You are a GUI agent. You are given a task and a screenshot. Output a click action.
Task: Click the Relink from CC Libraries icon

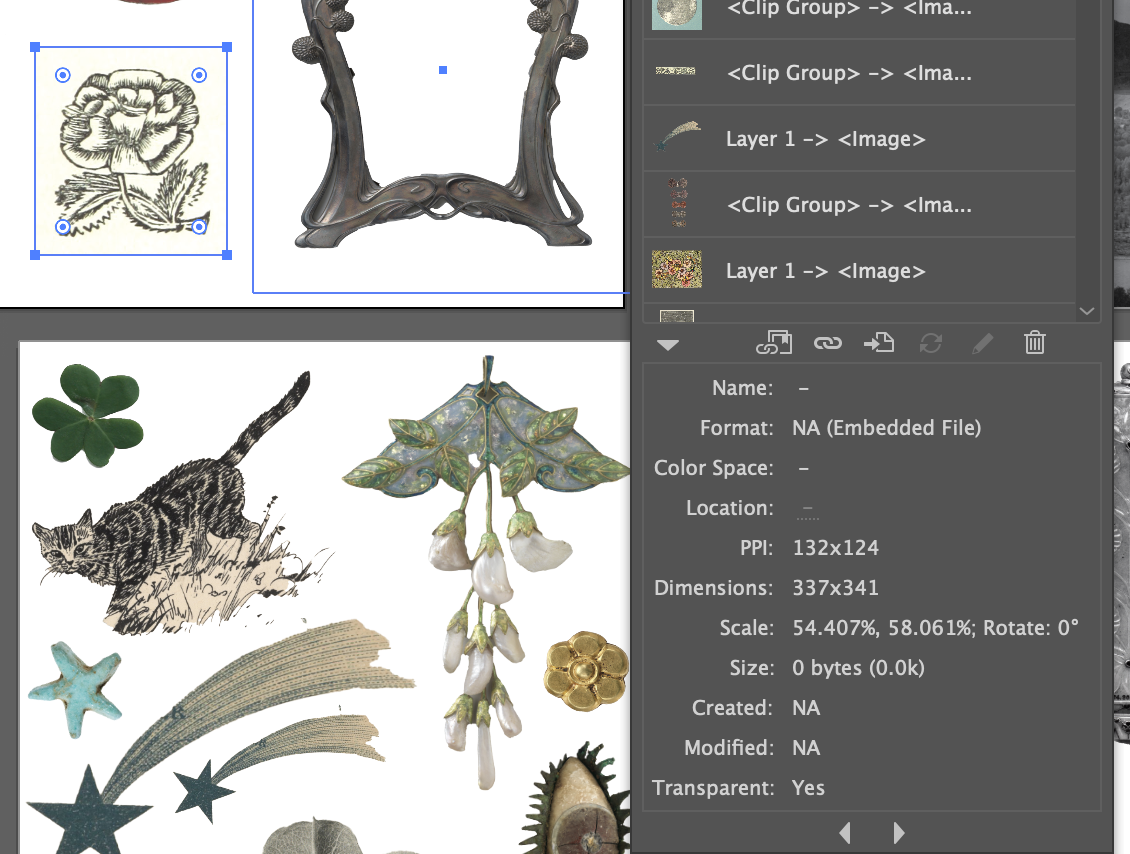tap(775, 343)
